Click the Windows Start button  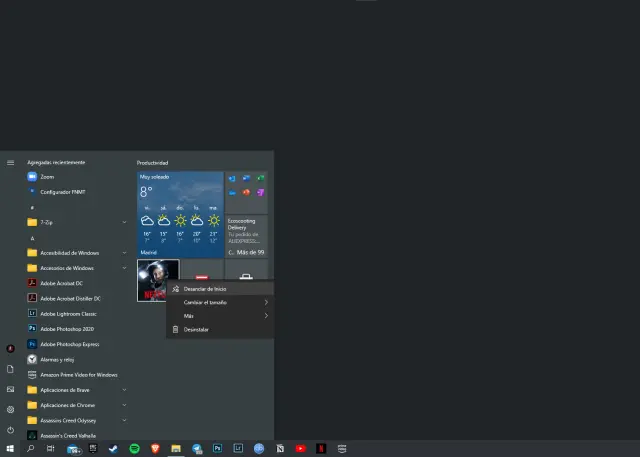tap(10, 449)
